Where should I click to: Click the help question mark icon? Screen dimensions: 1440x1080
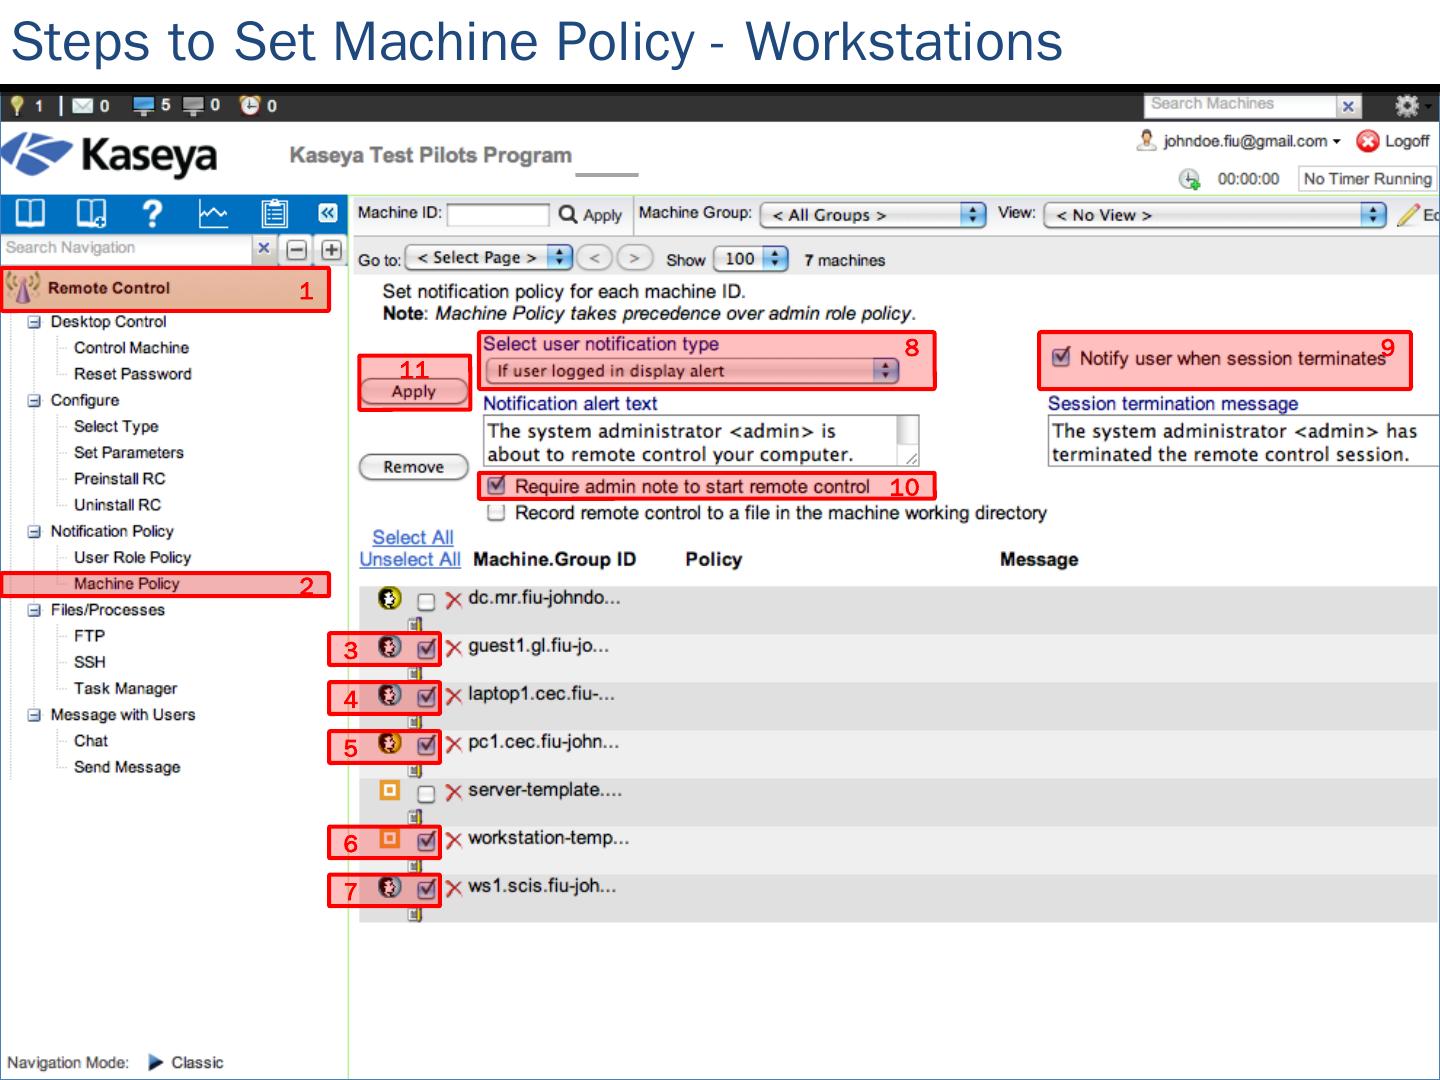[x=152, y=213]
